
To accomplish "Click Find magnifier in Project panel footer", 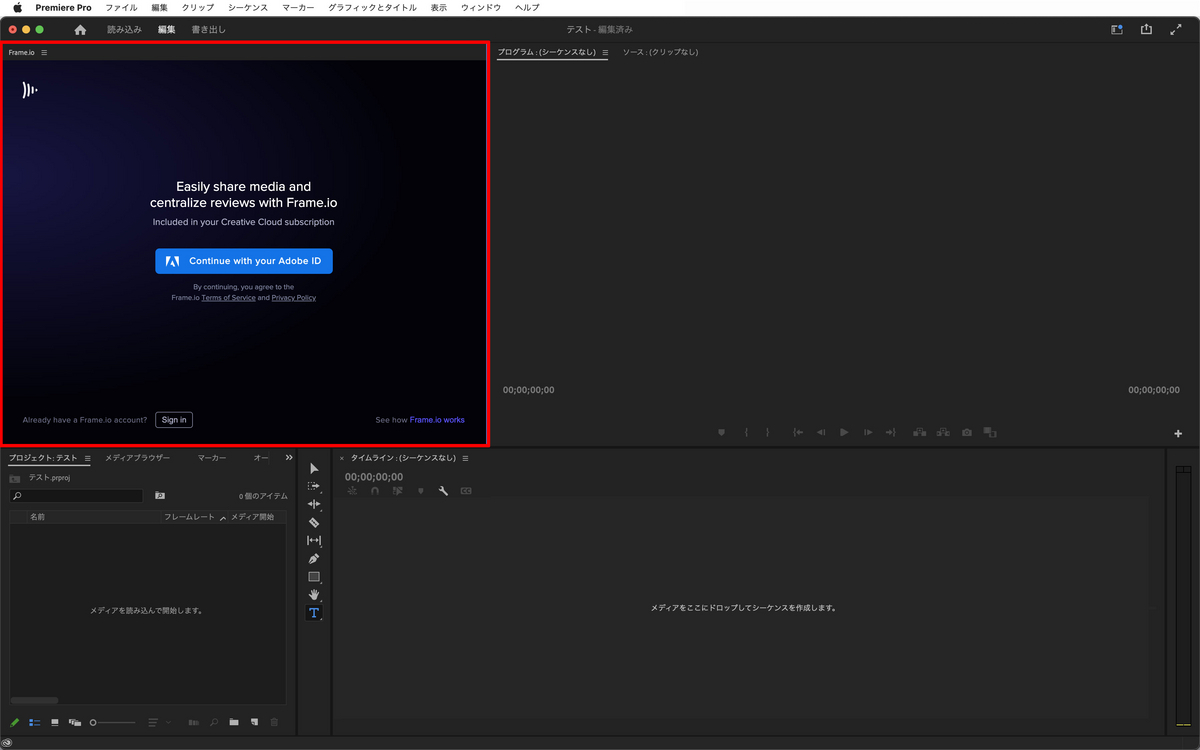I will (x=214, y=722).
